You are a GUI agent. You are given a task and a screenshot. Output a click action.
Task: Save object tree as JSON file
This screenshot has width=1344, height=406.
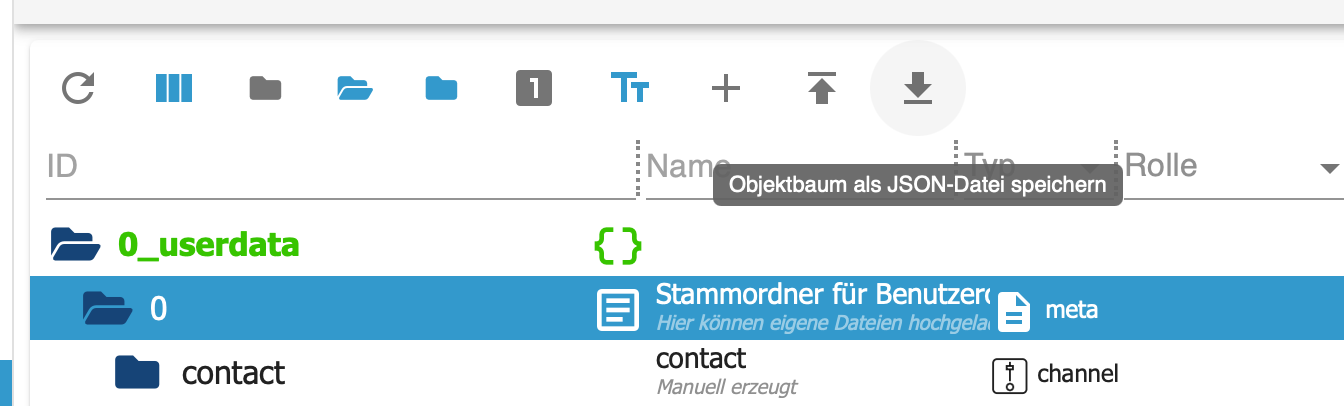tap(917, 89)
